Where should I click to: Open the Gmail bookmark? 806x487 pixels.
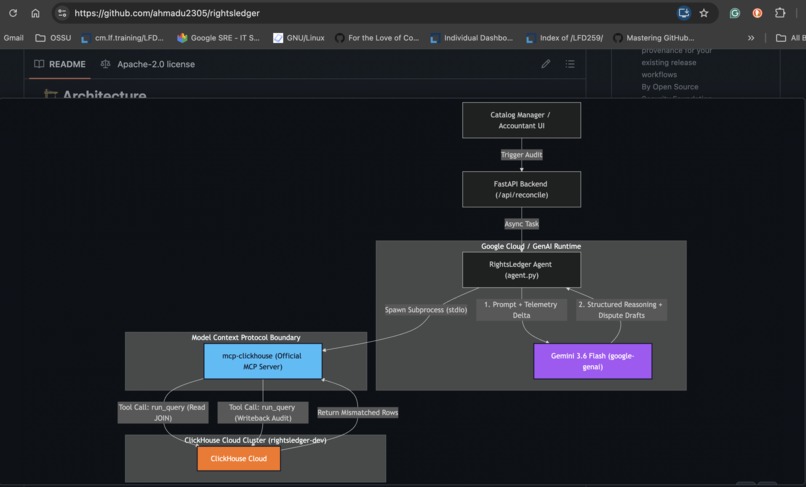click(x=13, y=38)
